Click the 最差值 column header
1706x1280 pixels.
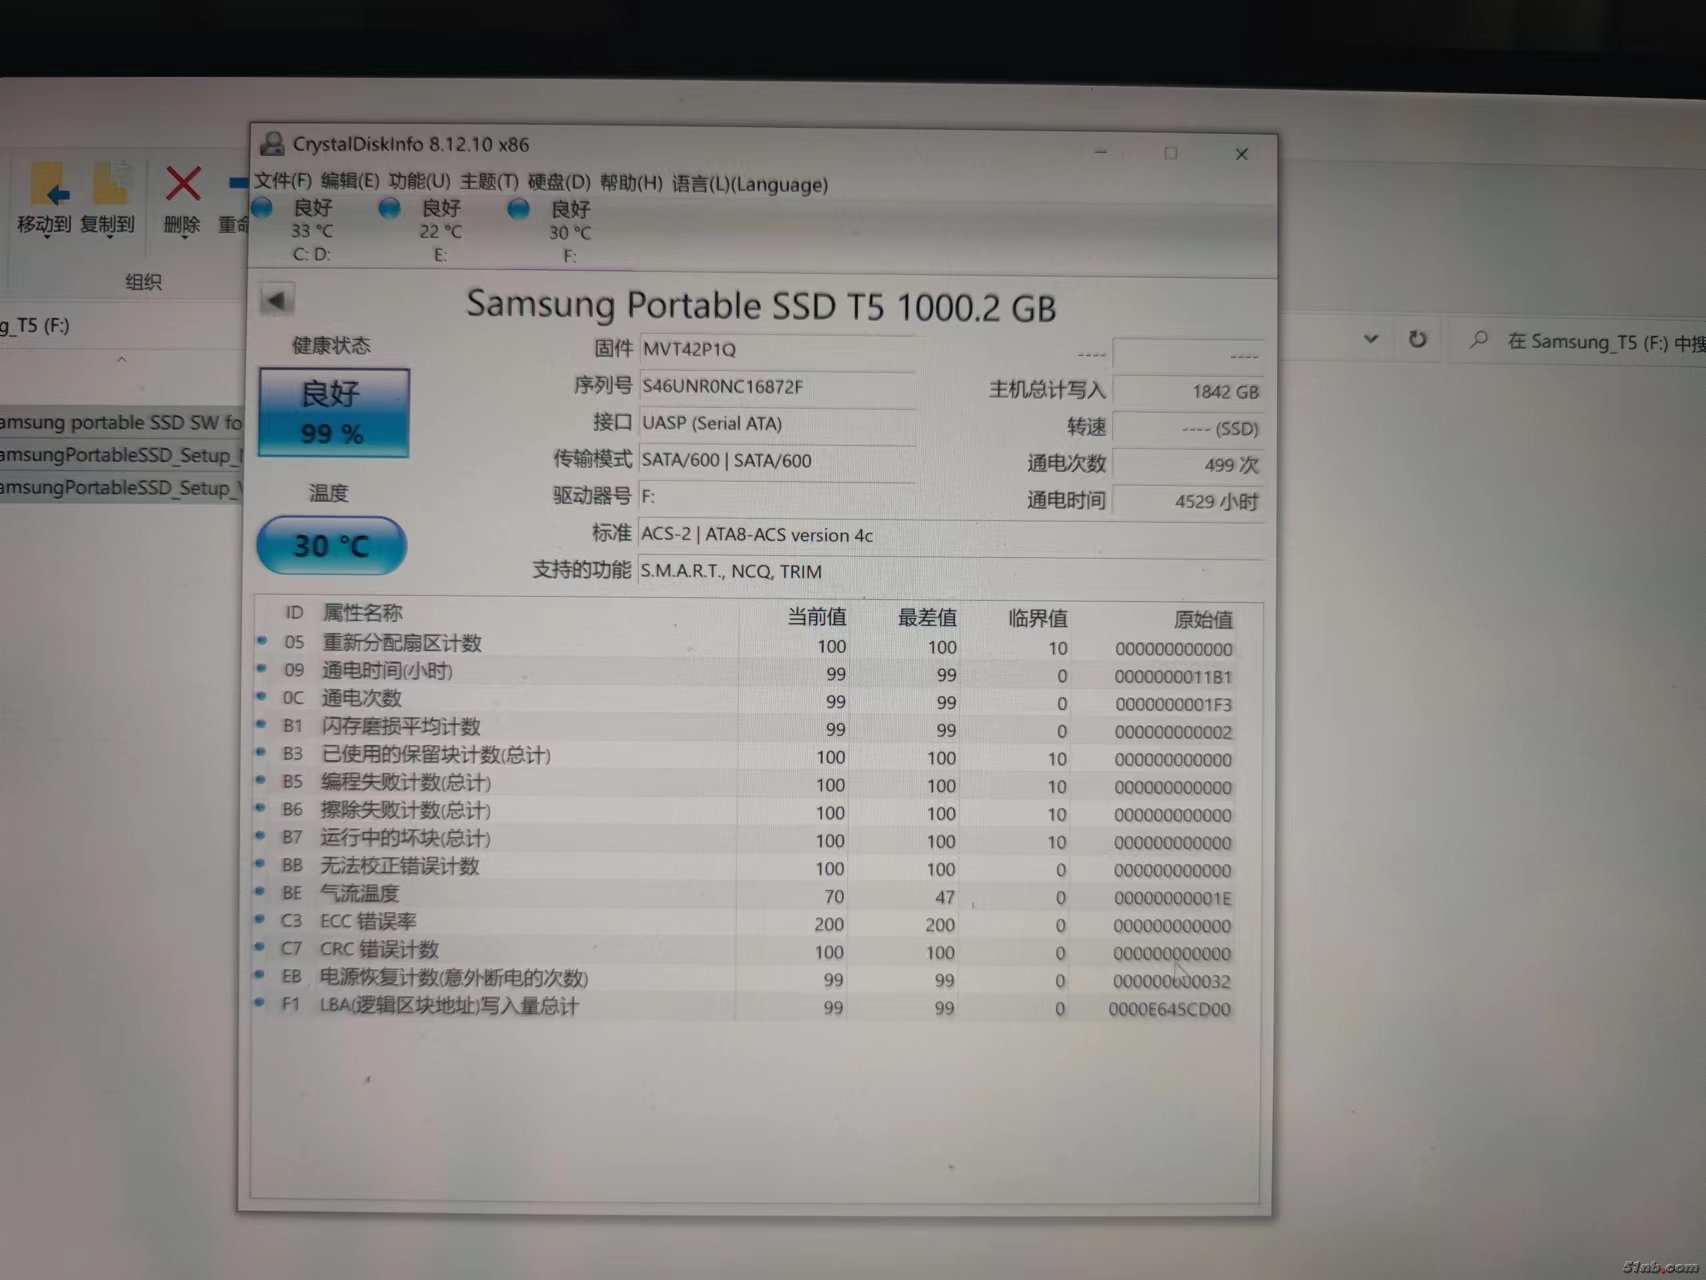coord(927,617)
